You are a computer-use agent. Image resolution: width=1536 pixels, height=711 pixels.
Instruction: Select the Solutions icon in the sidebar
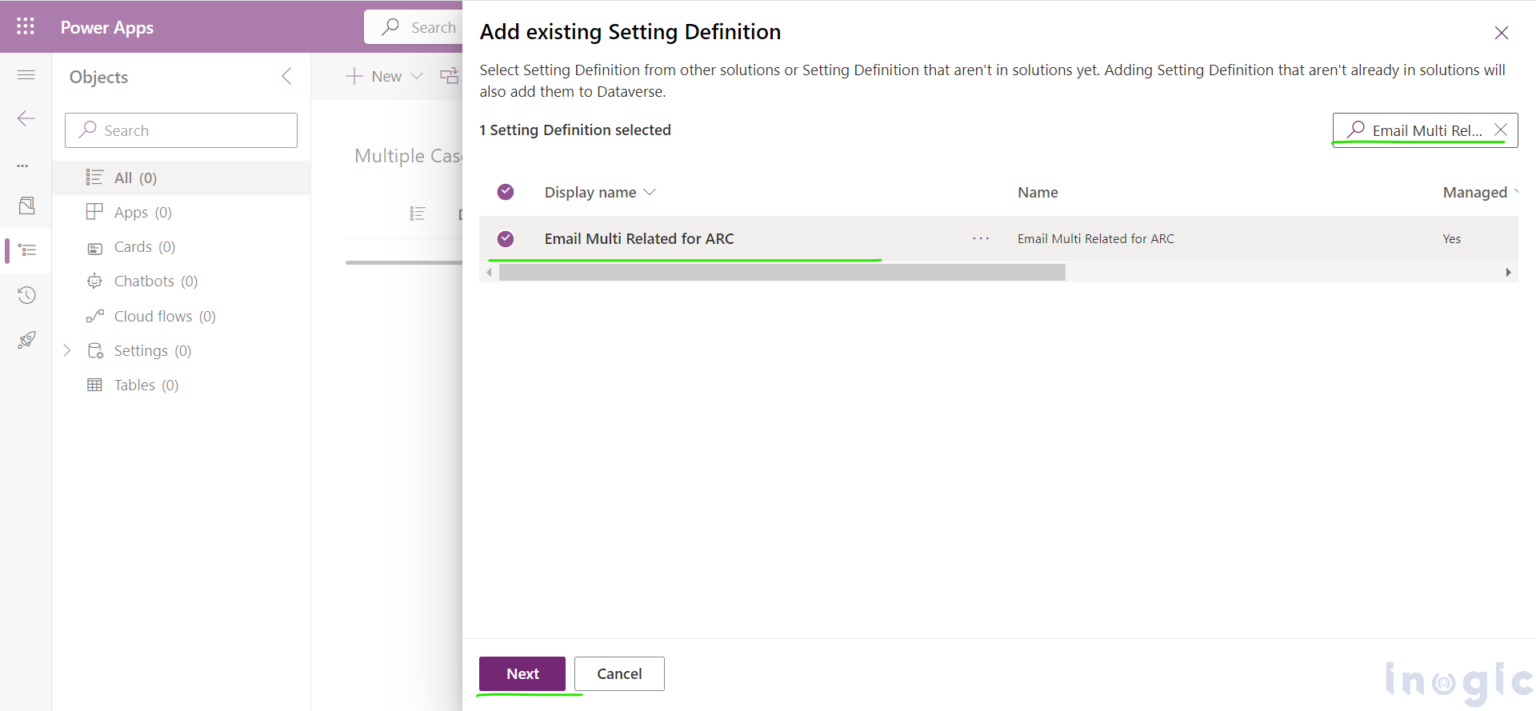25,249
